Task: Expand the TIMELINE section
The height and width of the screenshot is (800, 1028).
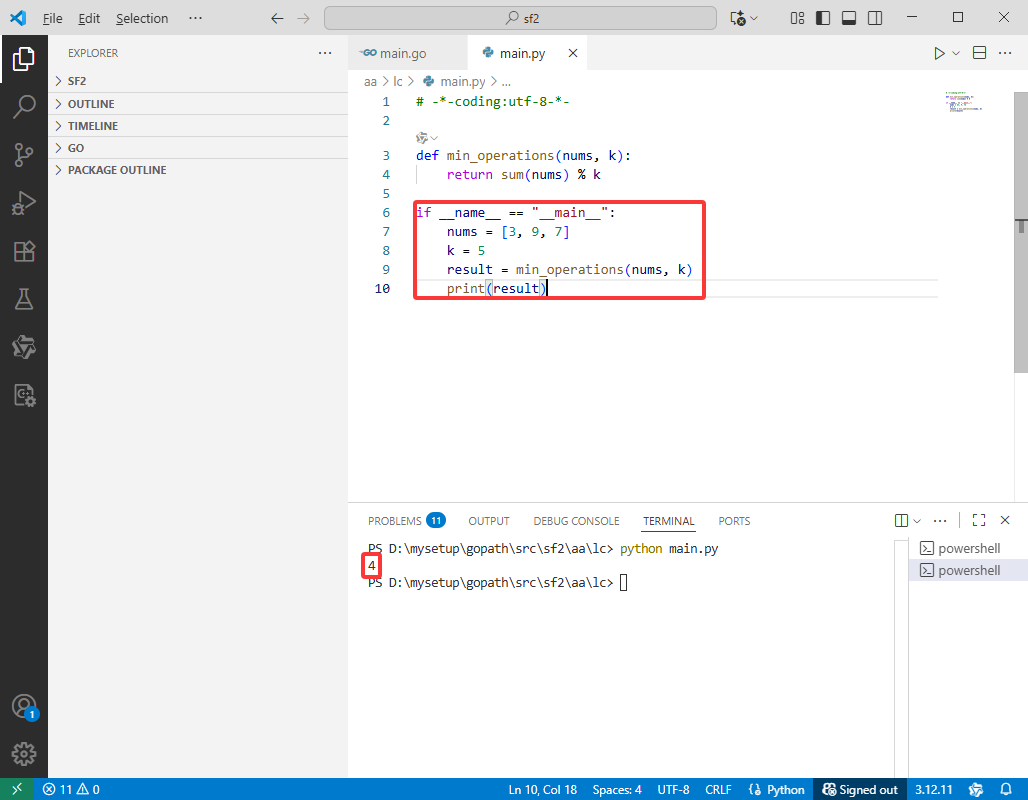Action: coord(198,126)
